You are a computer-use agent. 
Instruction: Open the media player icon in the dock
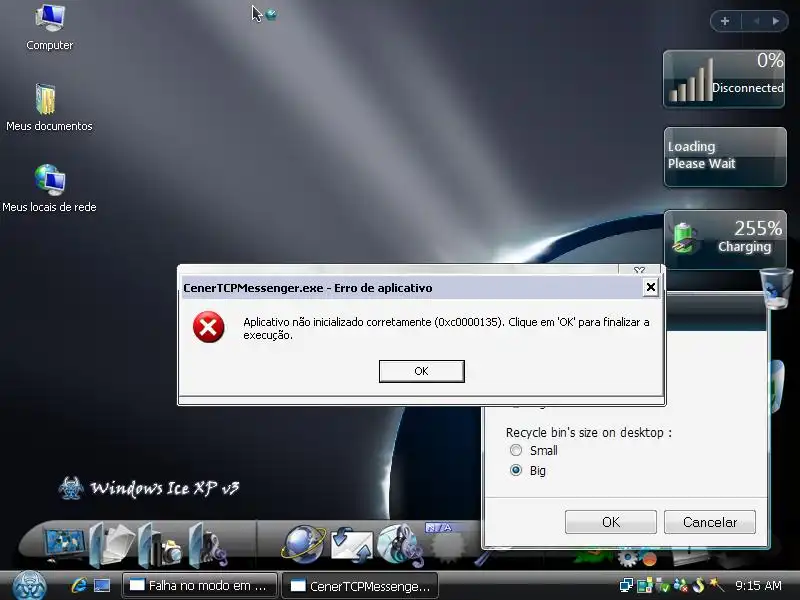pyautogui.click(x=400, y=545)
